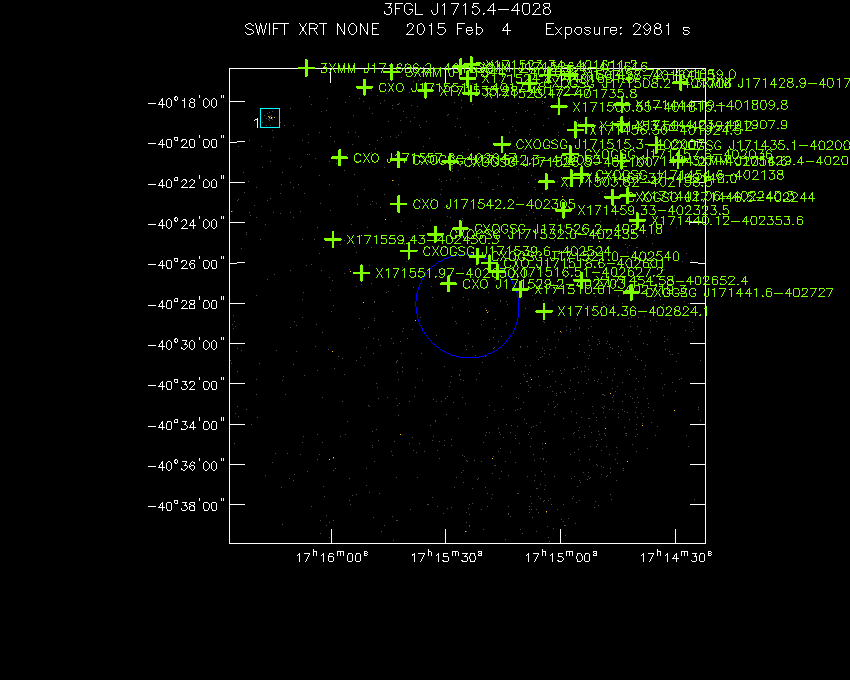The width and height of the screenshot is (850, 680).
Task: Click the right ascension label 17h15m30s
Action: [446, 557]
